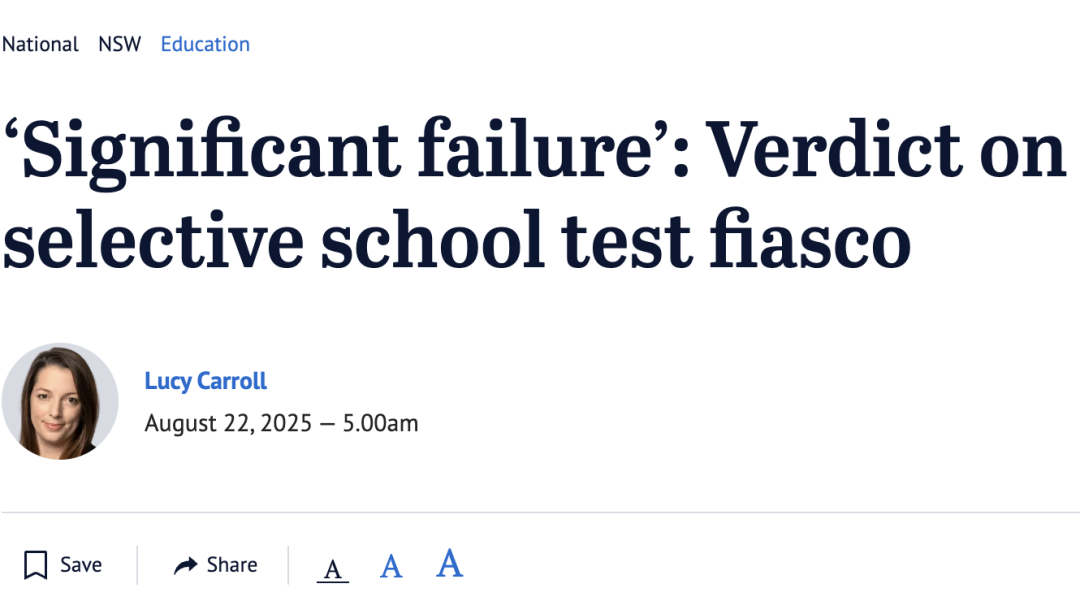Visit Lucy Carroll's author page
The width and height of the screenshot is (1080, 601).
click(206, 381)
